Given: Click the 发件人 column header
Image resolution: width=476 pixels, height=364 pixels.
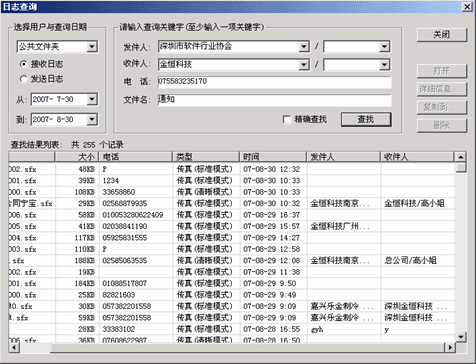Looking at the screenshot, I should tap(343, 157).
